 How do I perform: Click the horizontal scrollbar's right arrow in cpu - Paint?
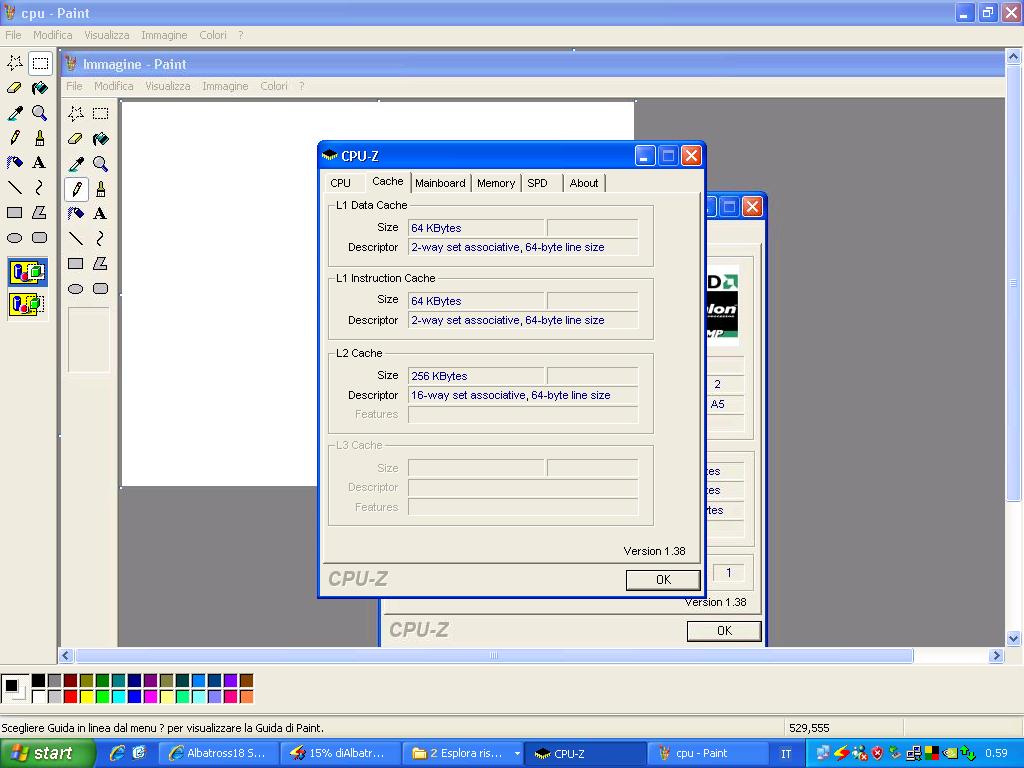[996, 655]
